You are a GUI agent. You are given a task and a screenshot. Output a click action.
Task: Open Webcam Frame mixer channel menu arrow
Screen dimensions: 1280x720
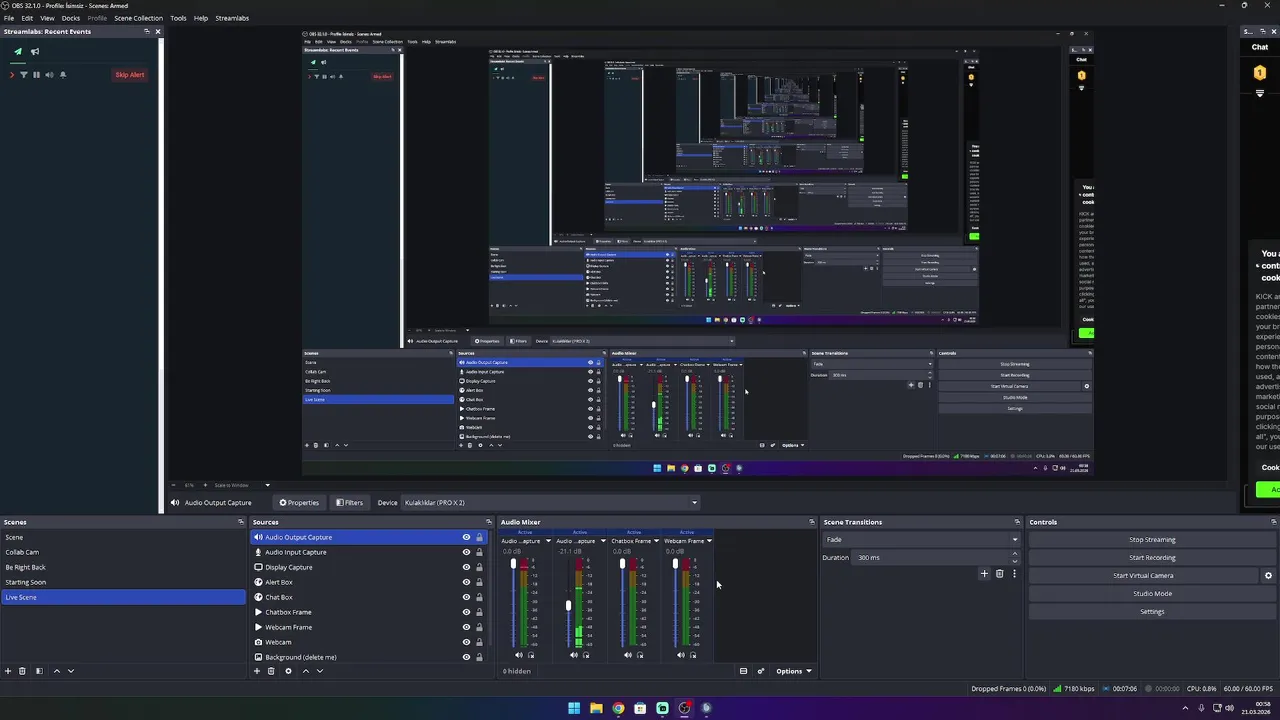(709, 541)
